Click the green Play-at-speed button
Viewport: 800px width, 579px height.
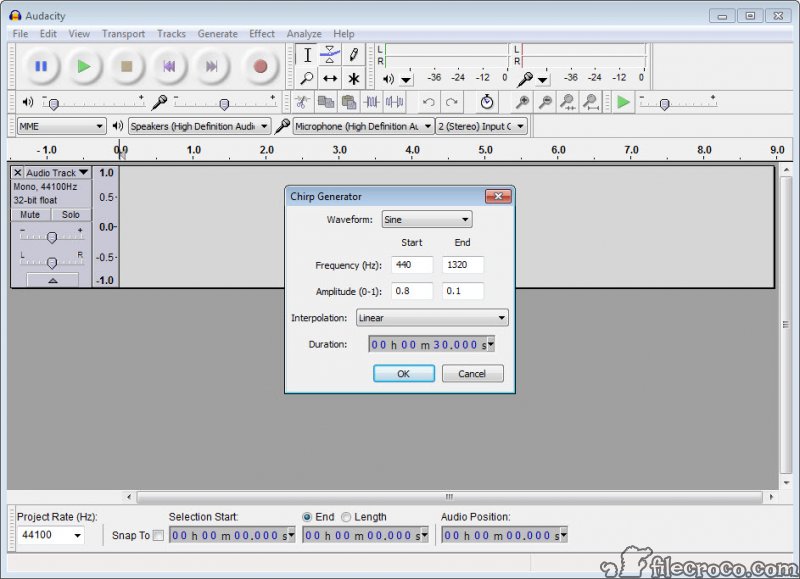click(x=623, y=103)
